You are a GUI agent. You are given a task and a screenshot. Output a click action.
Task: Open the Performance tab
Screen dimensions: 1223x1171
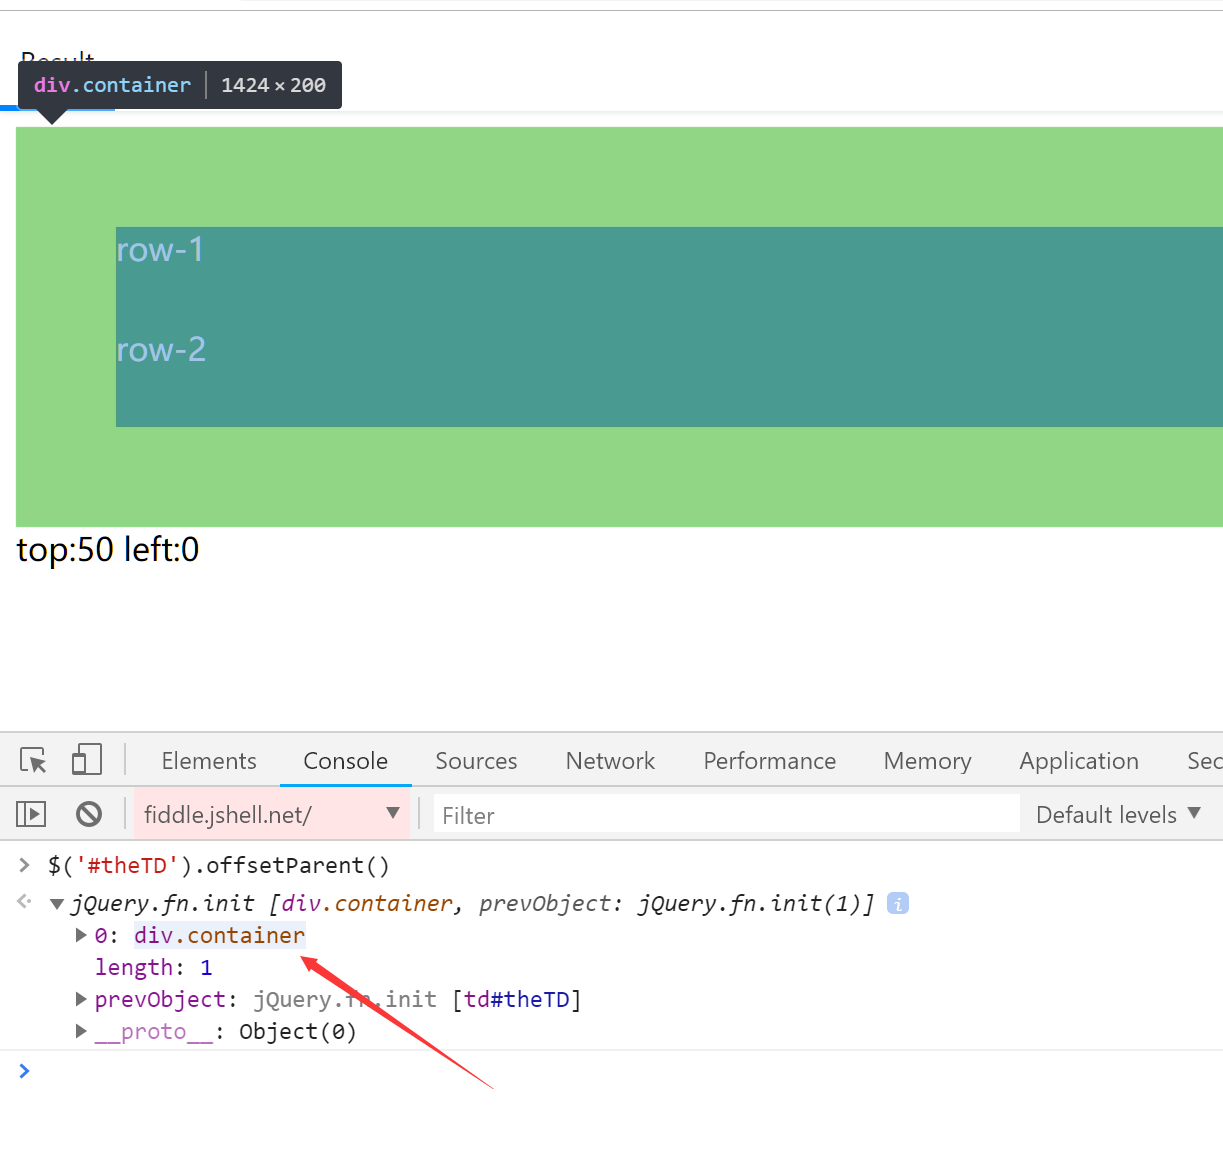click(x=769, y=761)
